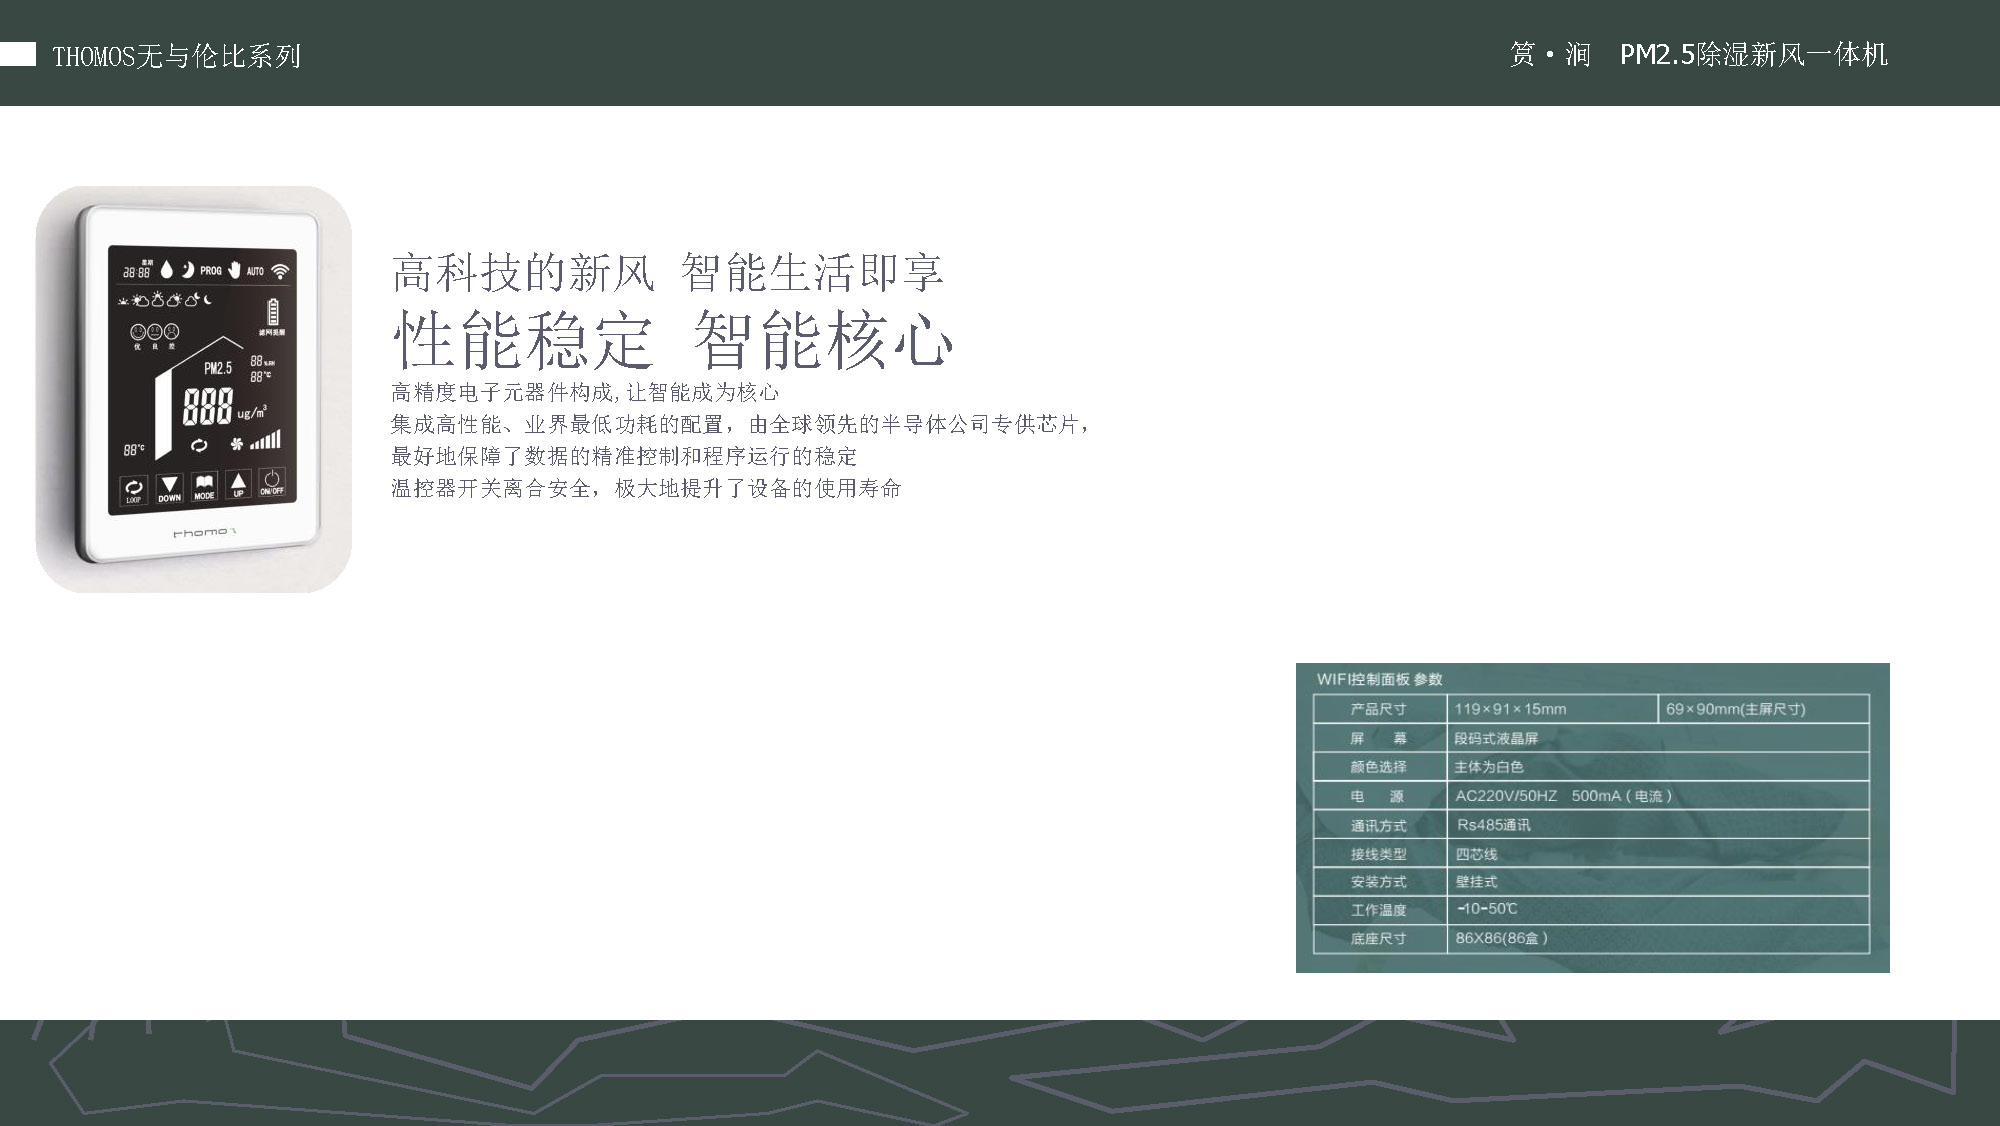Viewport: 2000px width, 1126px height.
Task: Click the water drop humidity icon
Action: pos(167,269)
